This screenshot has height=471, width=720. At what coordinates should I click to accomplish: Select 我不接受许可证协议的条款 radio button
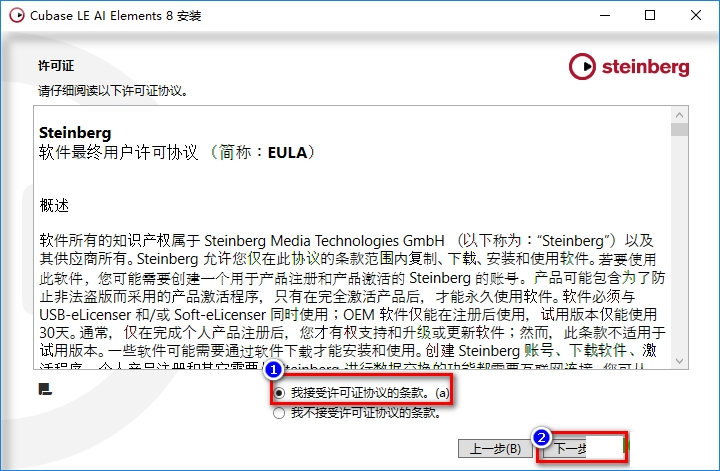click(279, 413)
